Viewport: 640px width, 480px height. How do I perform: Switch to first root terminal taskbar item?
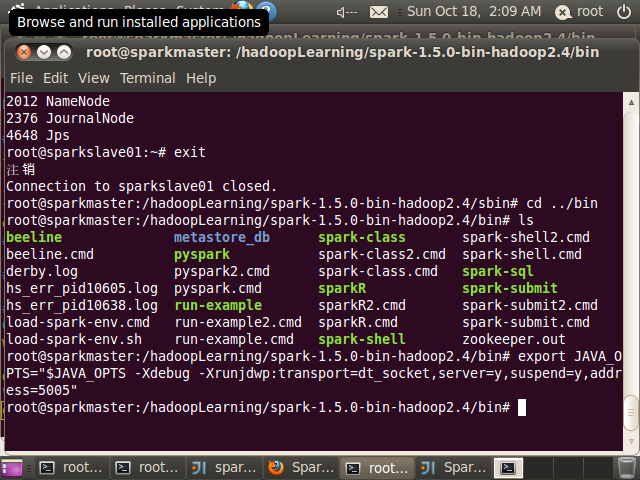click(x=71, y=468)
